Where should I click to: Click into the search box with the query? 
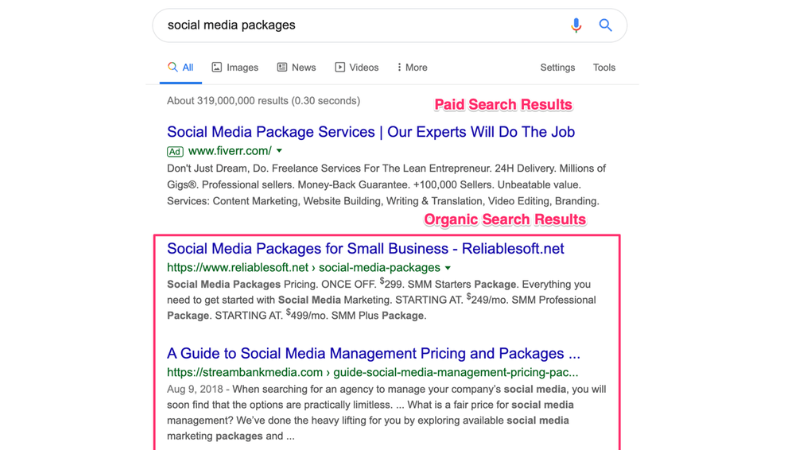point(360,25)
